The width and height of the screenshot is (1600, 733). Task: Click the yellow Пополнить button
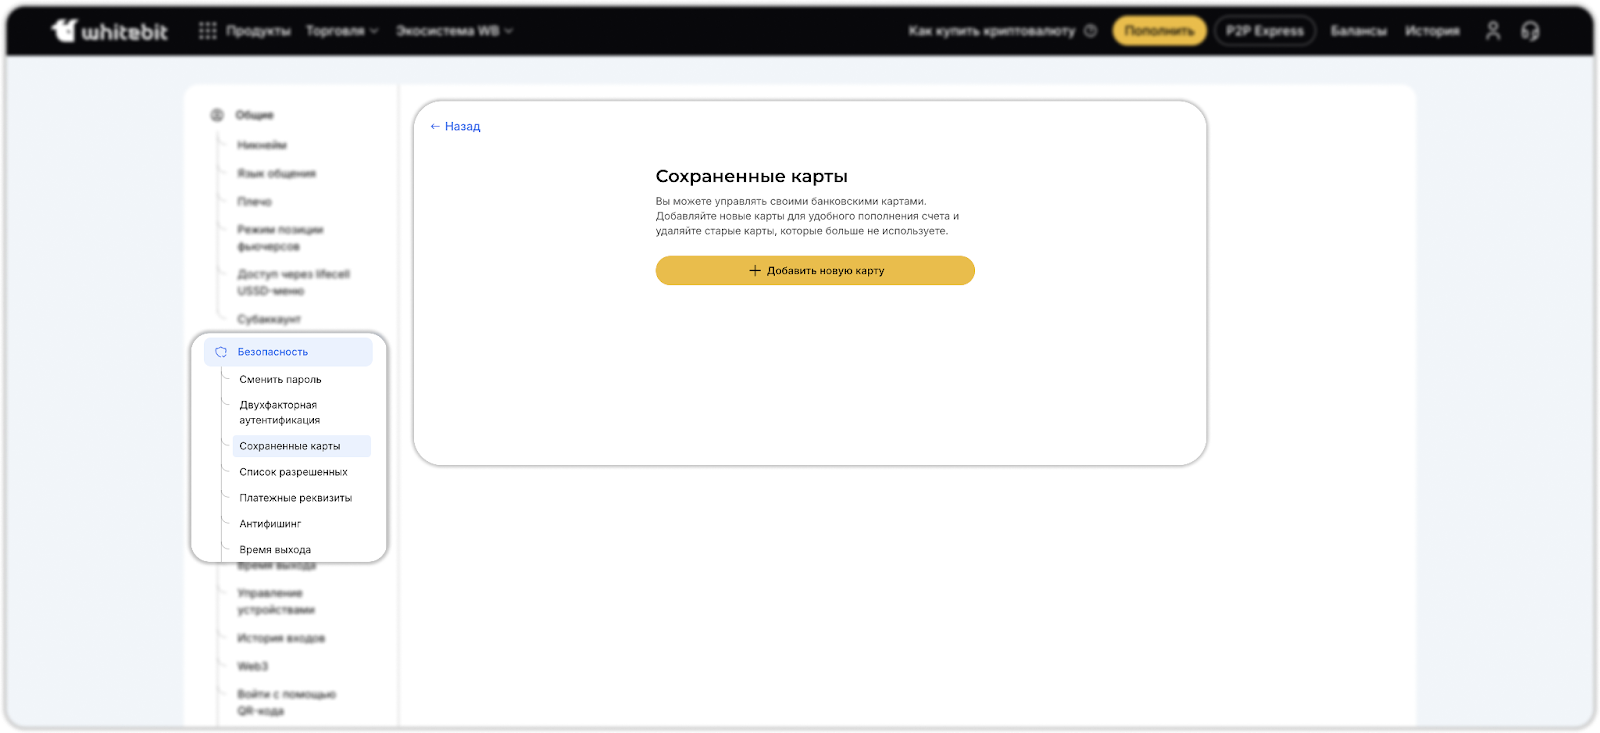click(1159, 31)
